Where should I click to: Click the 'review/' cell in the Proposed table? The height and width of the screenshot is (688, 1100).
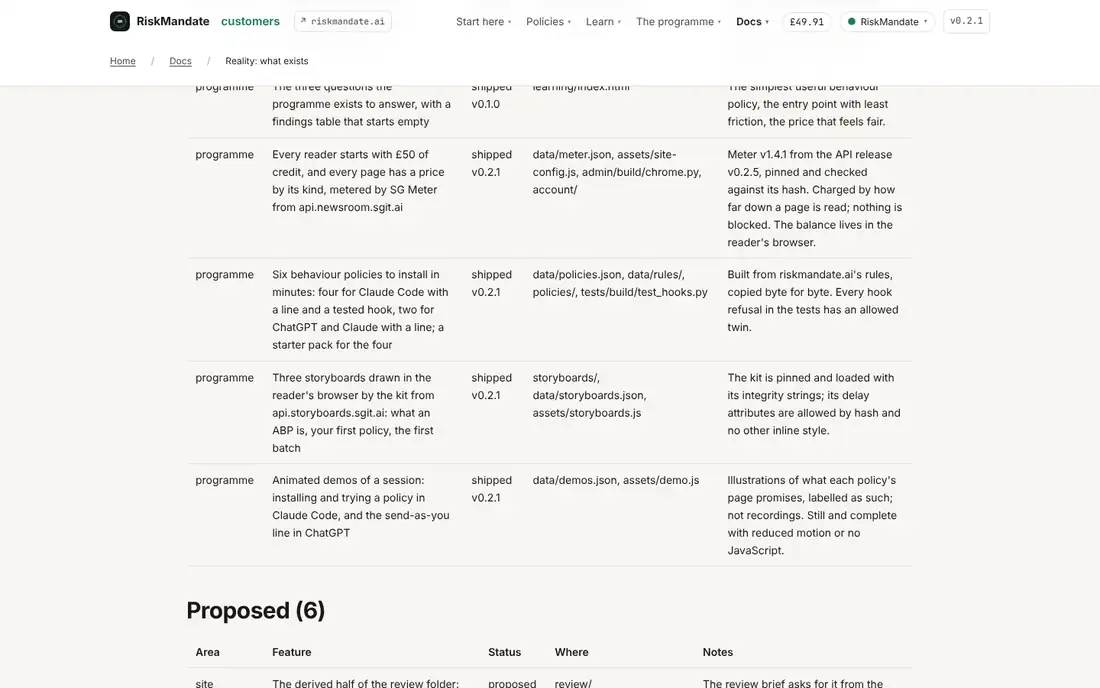point(573,683)
